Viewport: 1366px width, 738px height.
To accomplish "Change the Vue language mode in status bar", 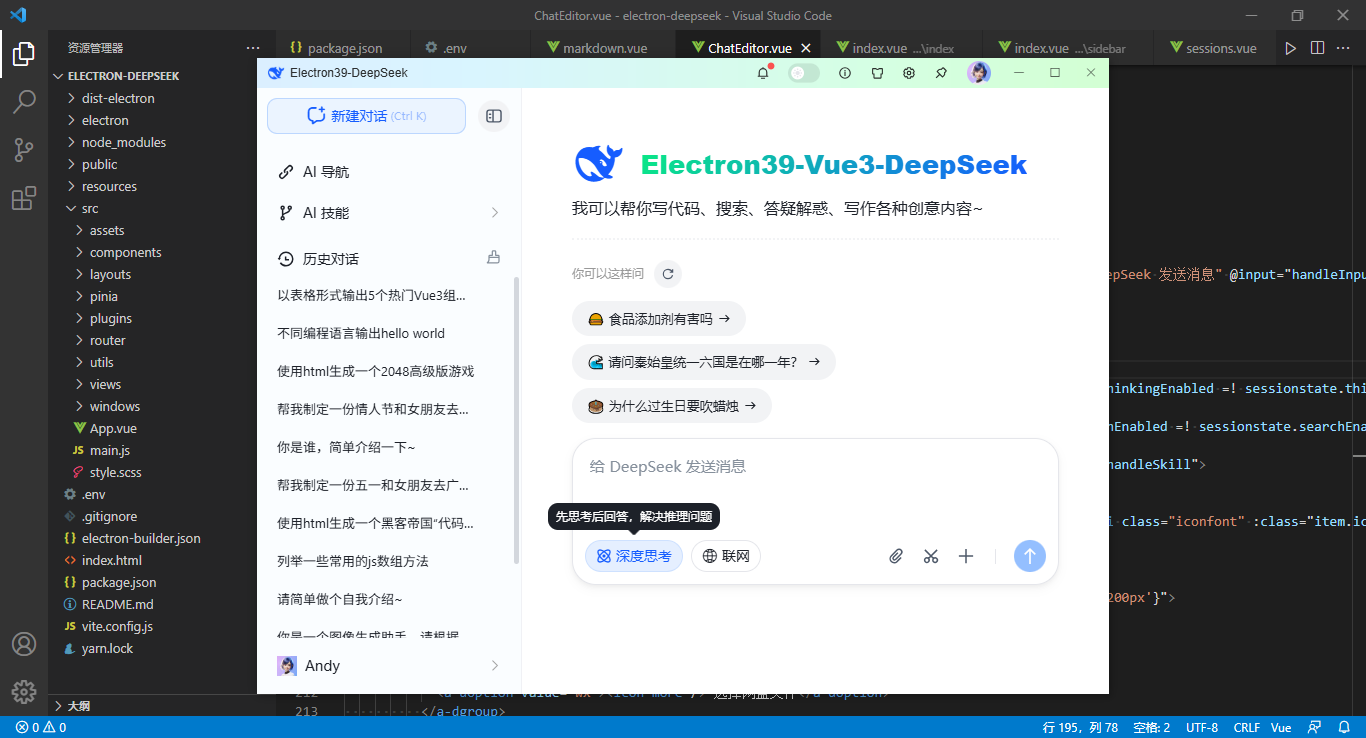I will [1281, 727].
